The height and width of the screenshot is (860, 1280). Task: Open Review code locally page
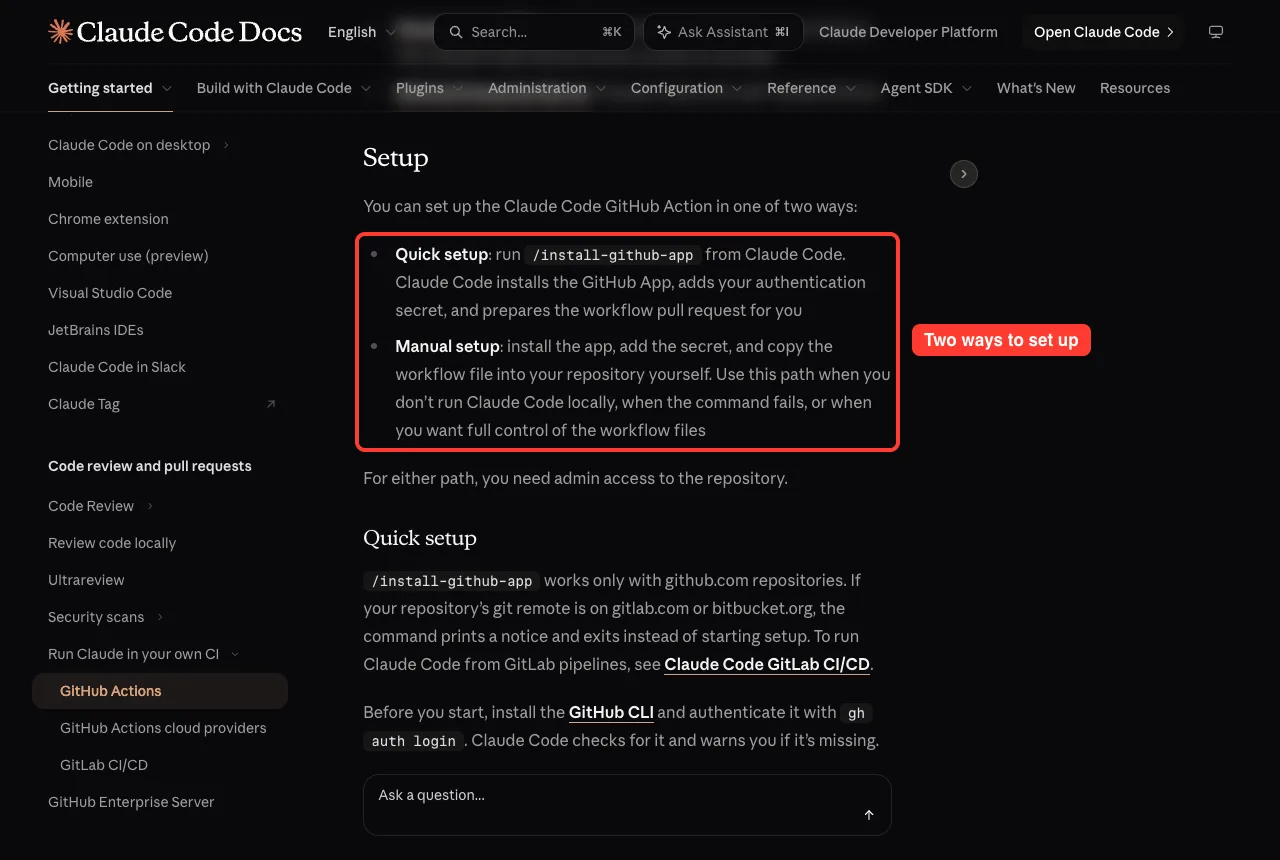(x=112, y=543)
